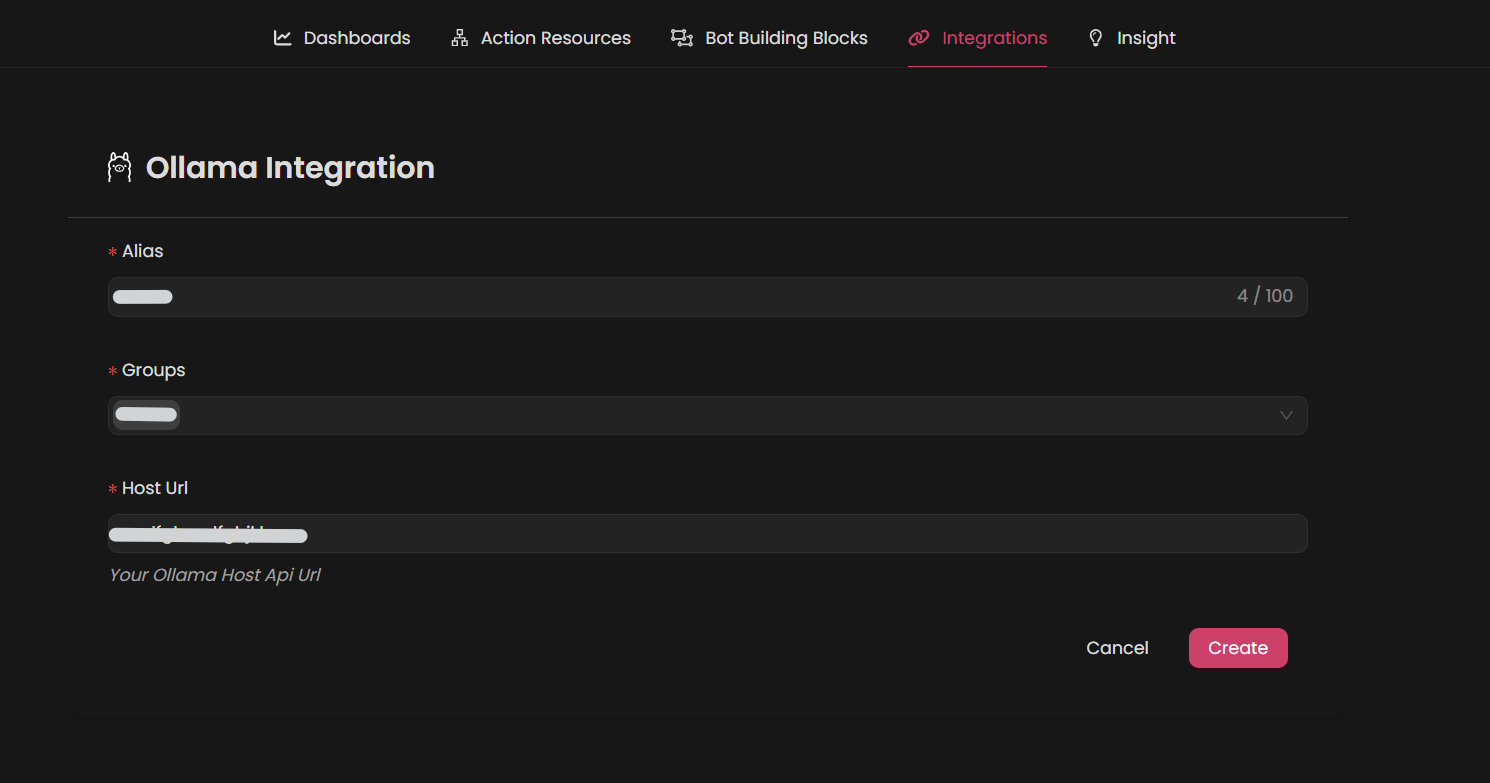The height and width of the screenshot is (783, 1490).
Task: Focus the Host Url input field
Action: click(707, 533)
